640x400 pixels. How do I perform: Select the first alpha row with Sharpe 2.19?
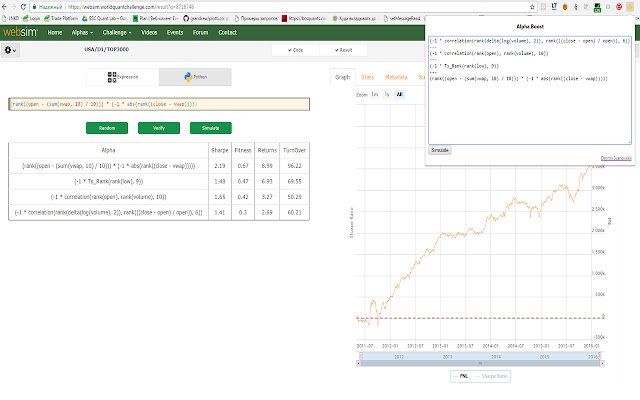click(159, 166)
